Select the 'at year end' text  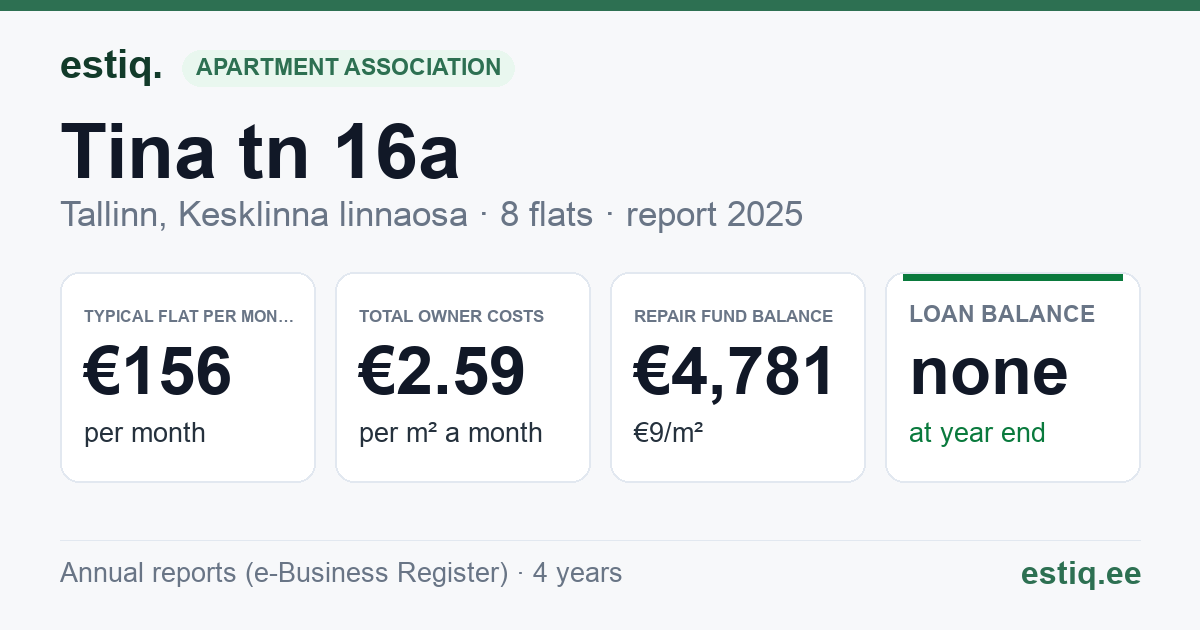point(977,433)
